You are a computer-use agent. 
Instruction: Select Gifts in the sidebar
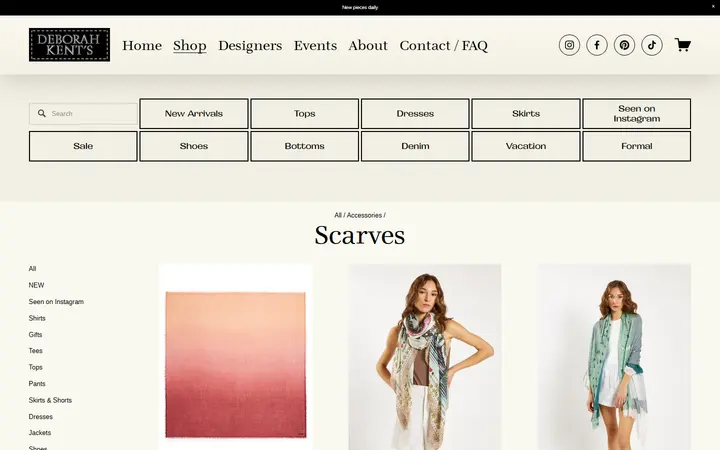pos(35,335)
